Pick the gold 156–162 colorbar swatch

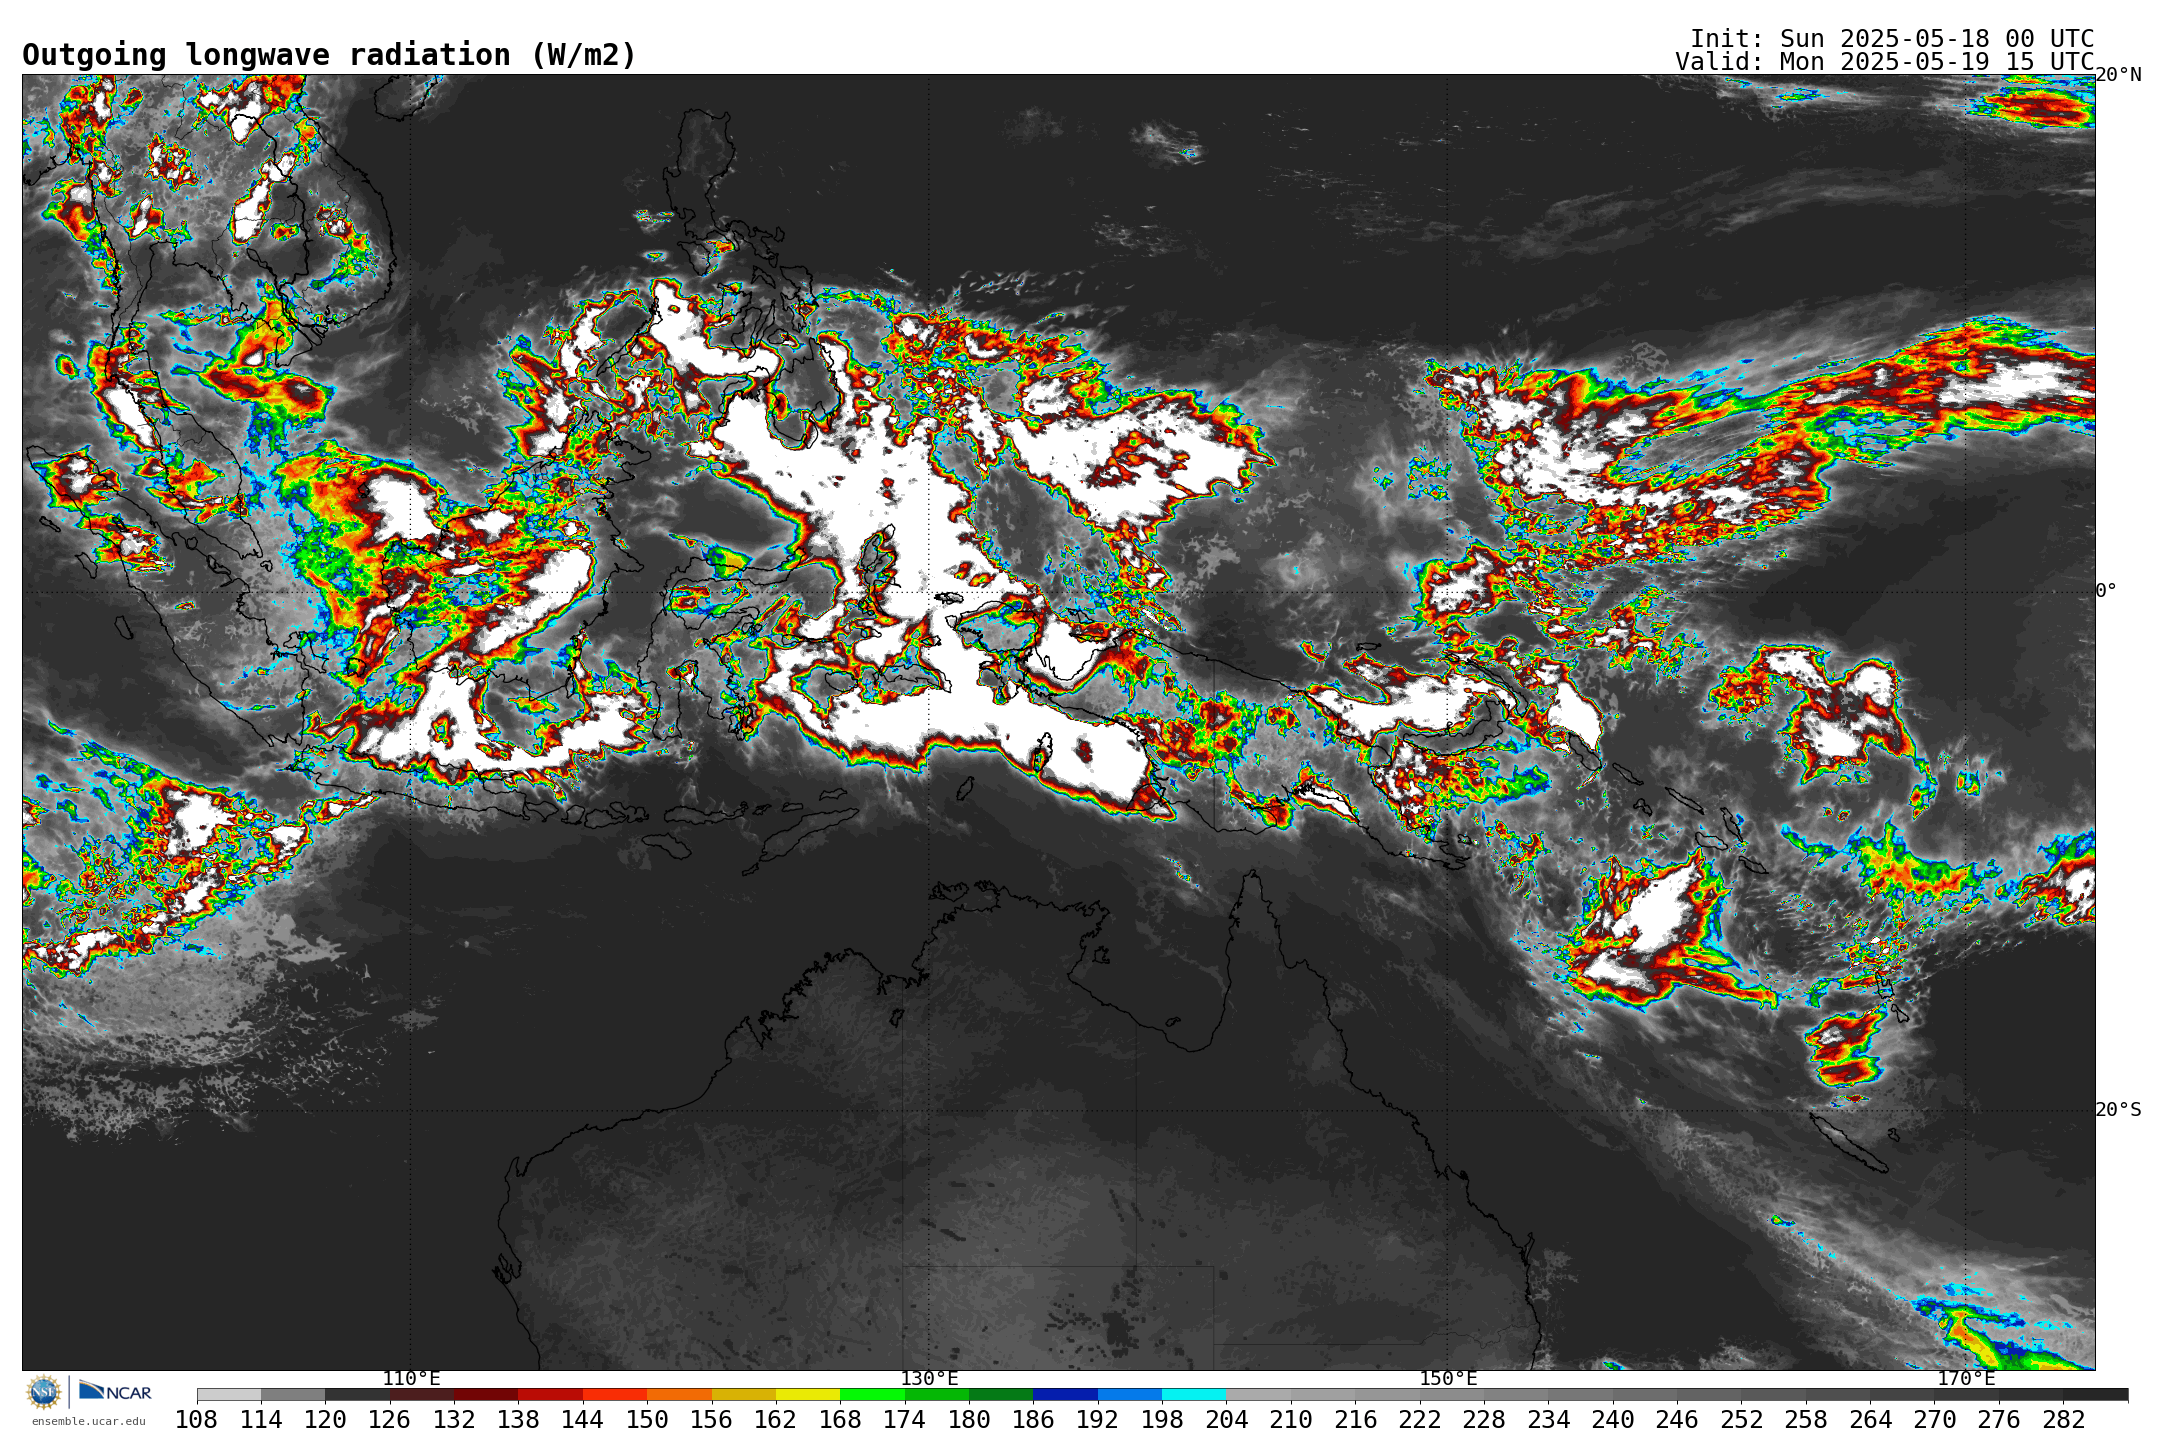pos(744,1395)
